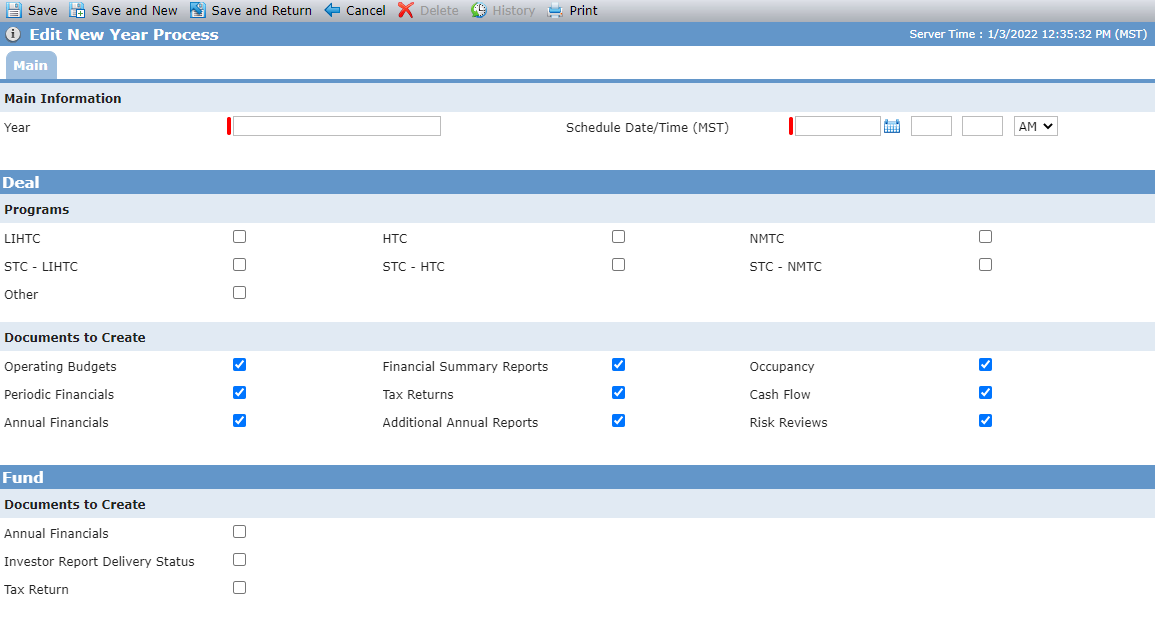Screen dimensions: 1155x617
Task: Click the red Delete X icon
Action: coord(406,10)
